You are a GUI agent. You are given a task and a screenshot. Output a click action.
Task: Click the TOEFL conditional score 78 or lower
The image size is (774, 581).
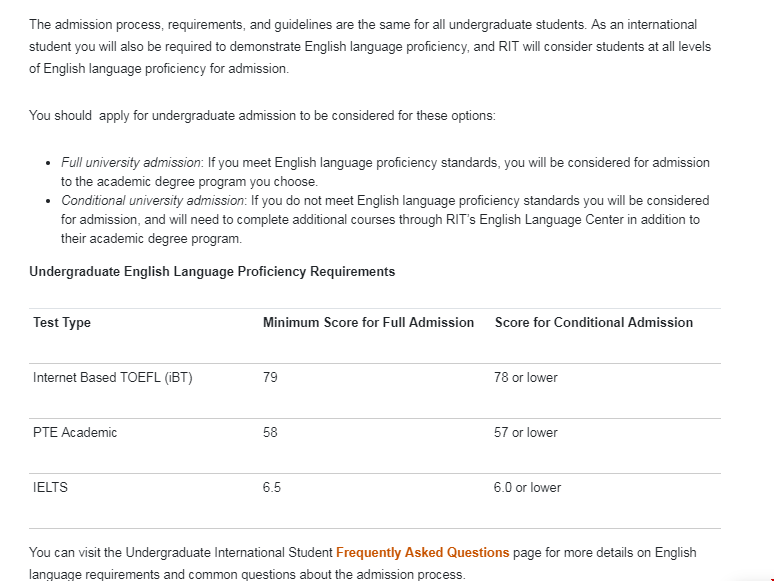pos(525,377)
